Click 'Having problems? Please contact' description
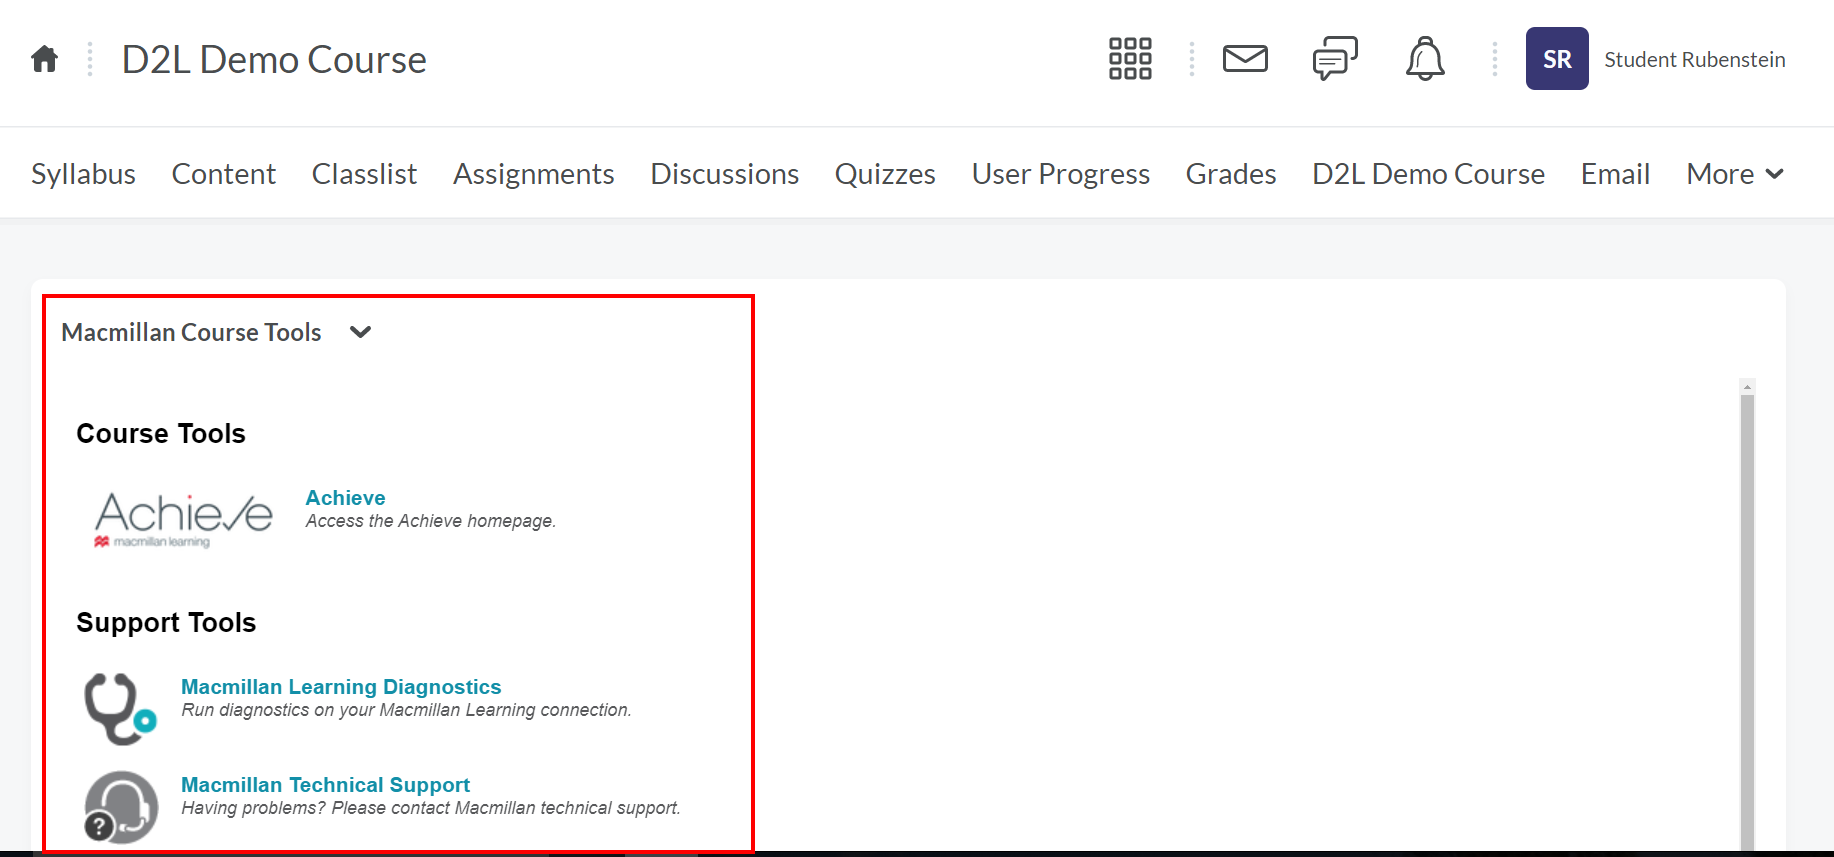Screen dimensions: 1834x857 pyautogui.click(x=431, y=808)
